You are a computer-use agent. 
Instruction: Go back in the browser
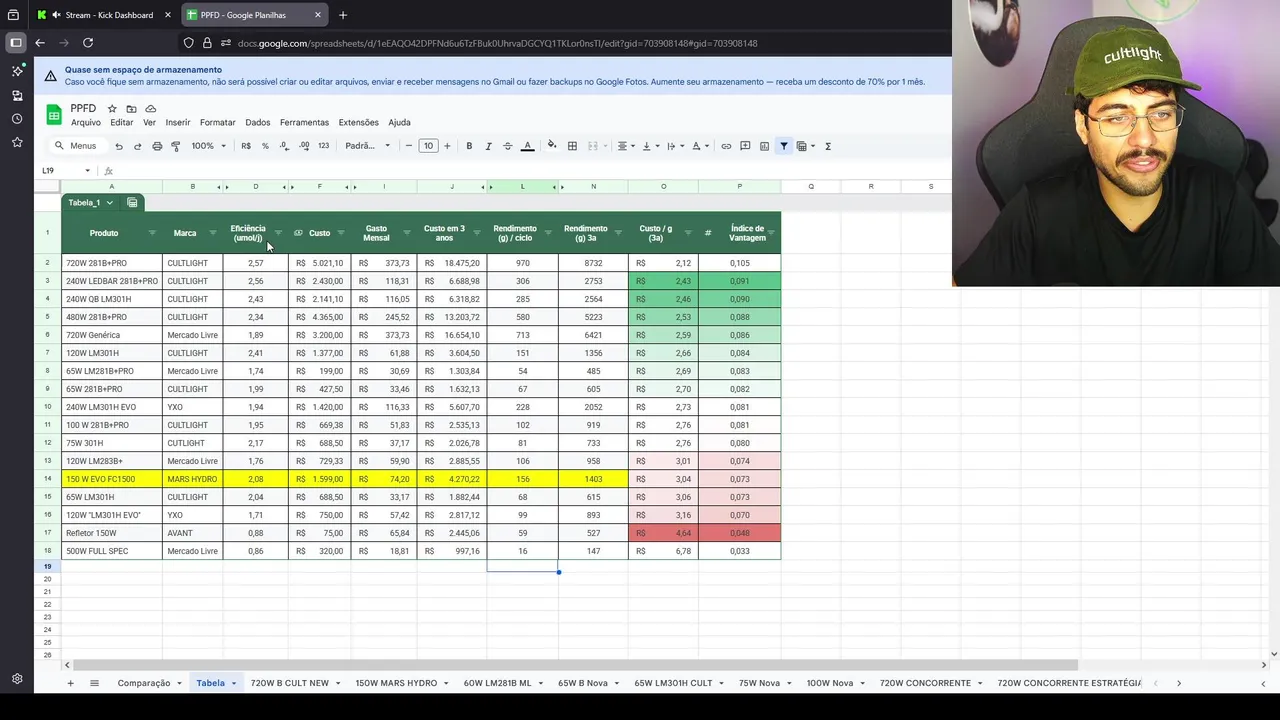tap(40, 43)
